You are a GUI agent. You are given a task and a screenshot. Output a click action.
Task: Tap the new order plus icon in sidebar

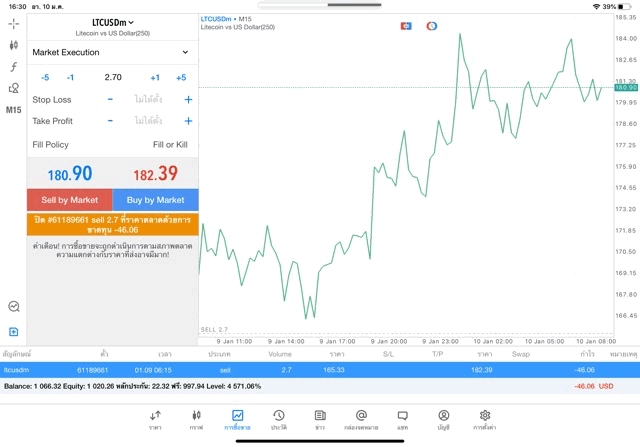tap(13, 331)
